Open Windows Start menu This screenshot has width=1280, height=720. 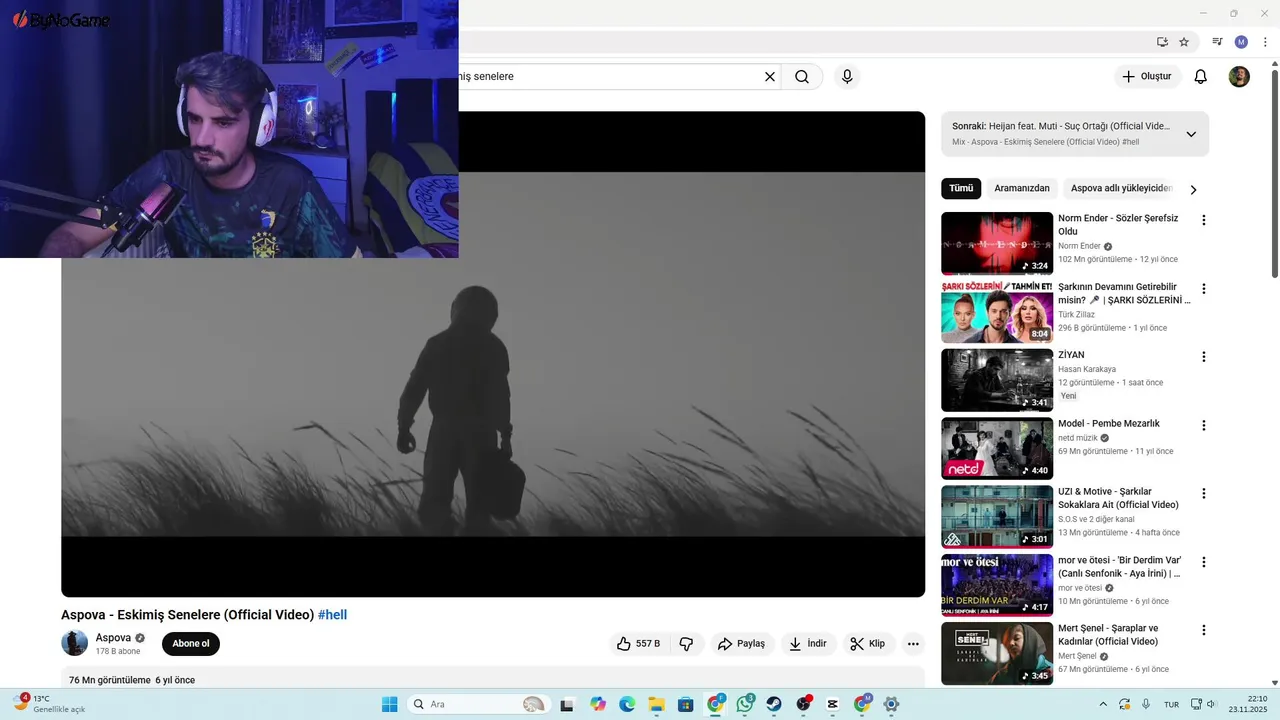389,704
